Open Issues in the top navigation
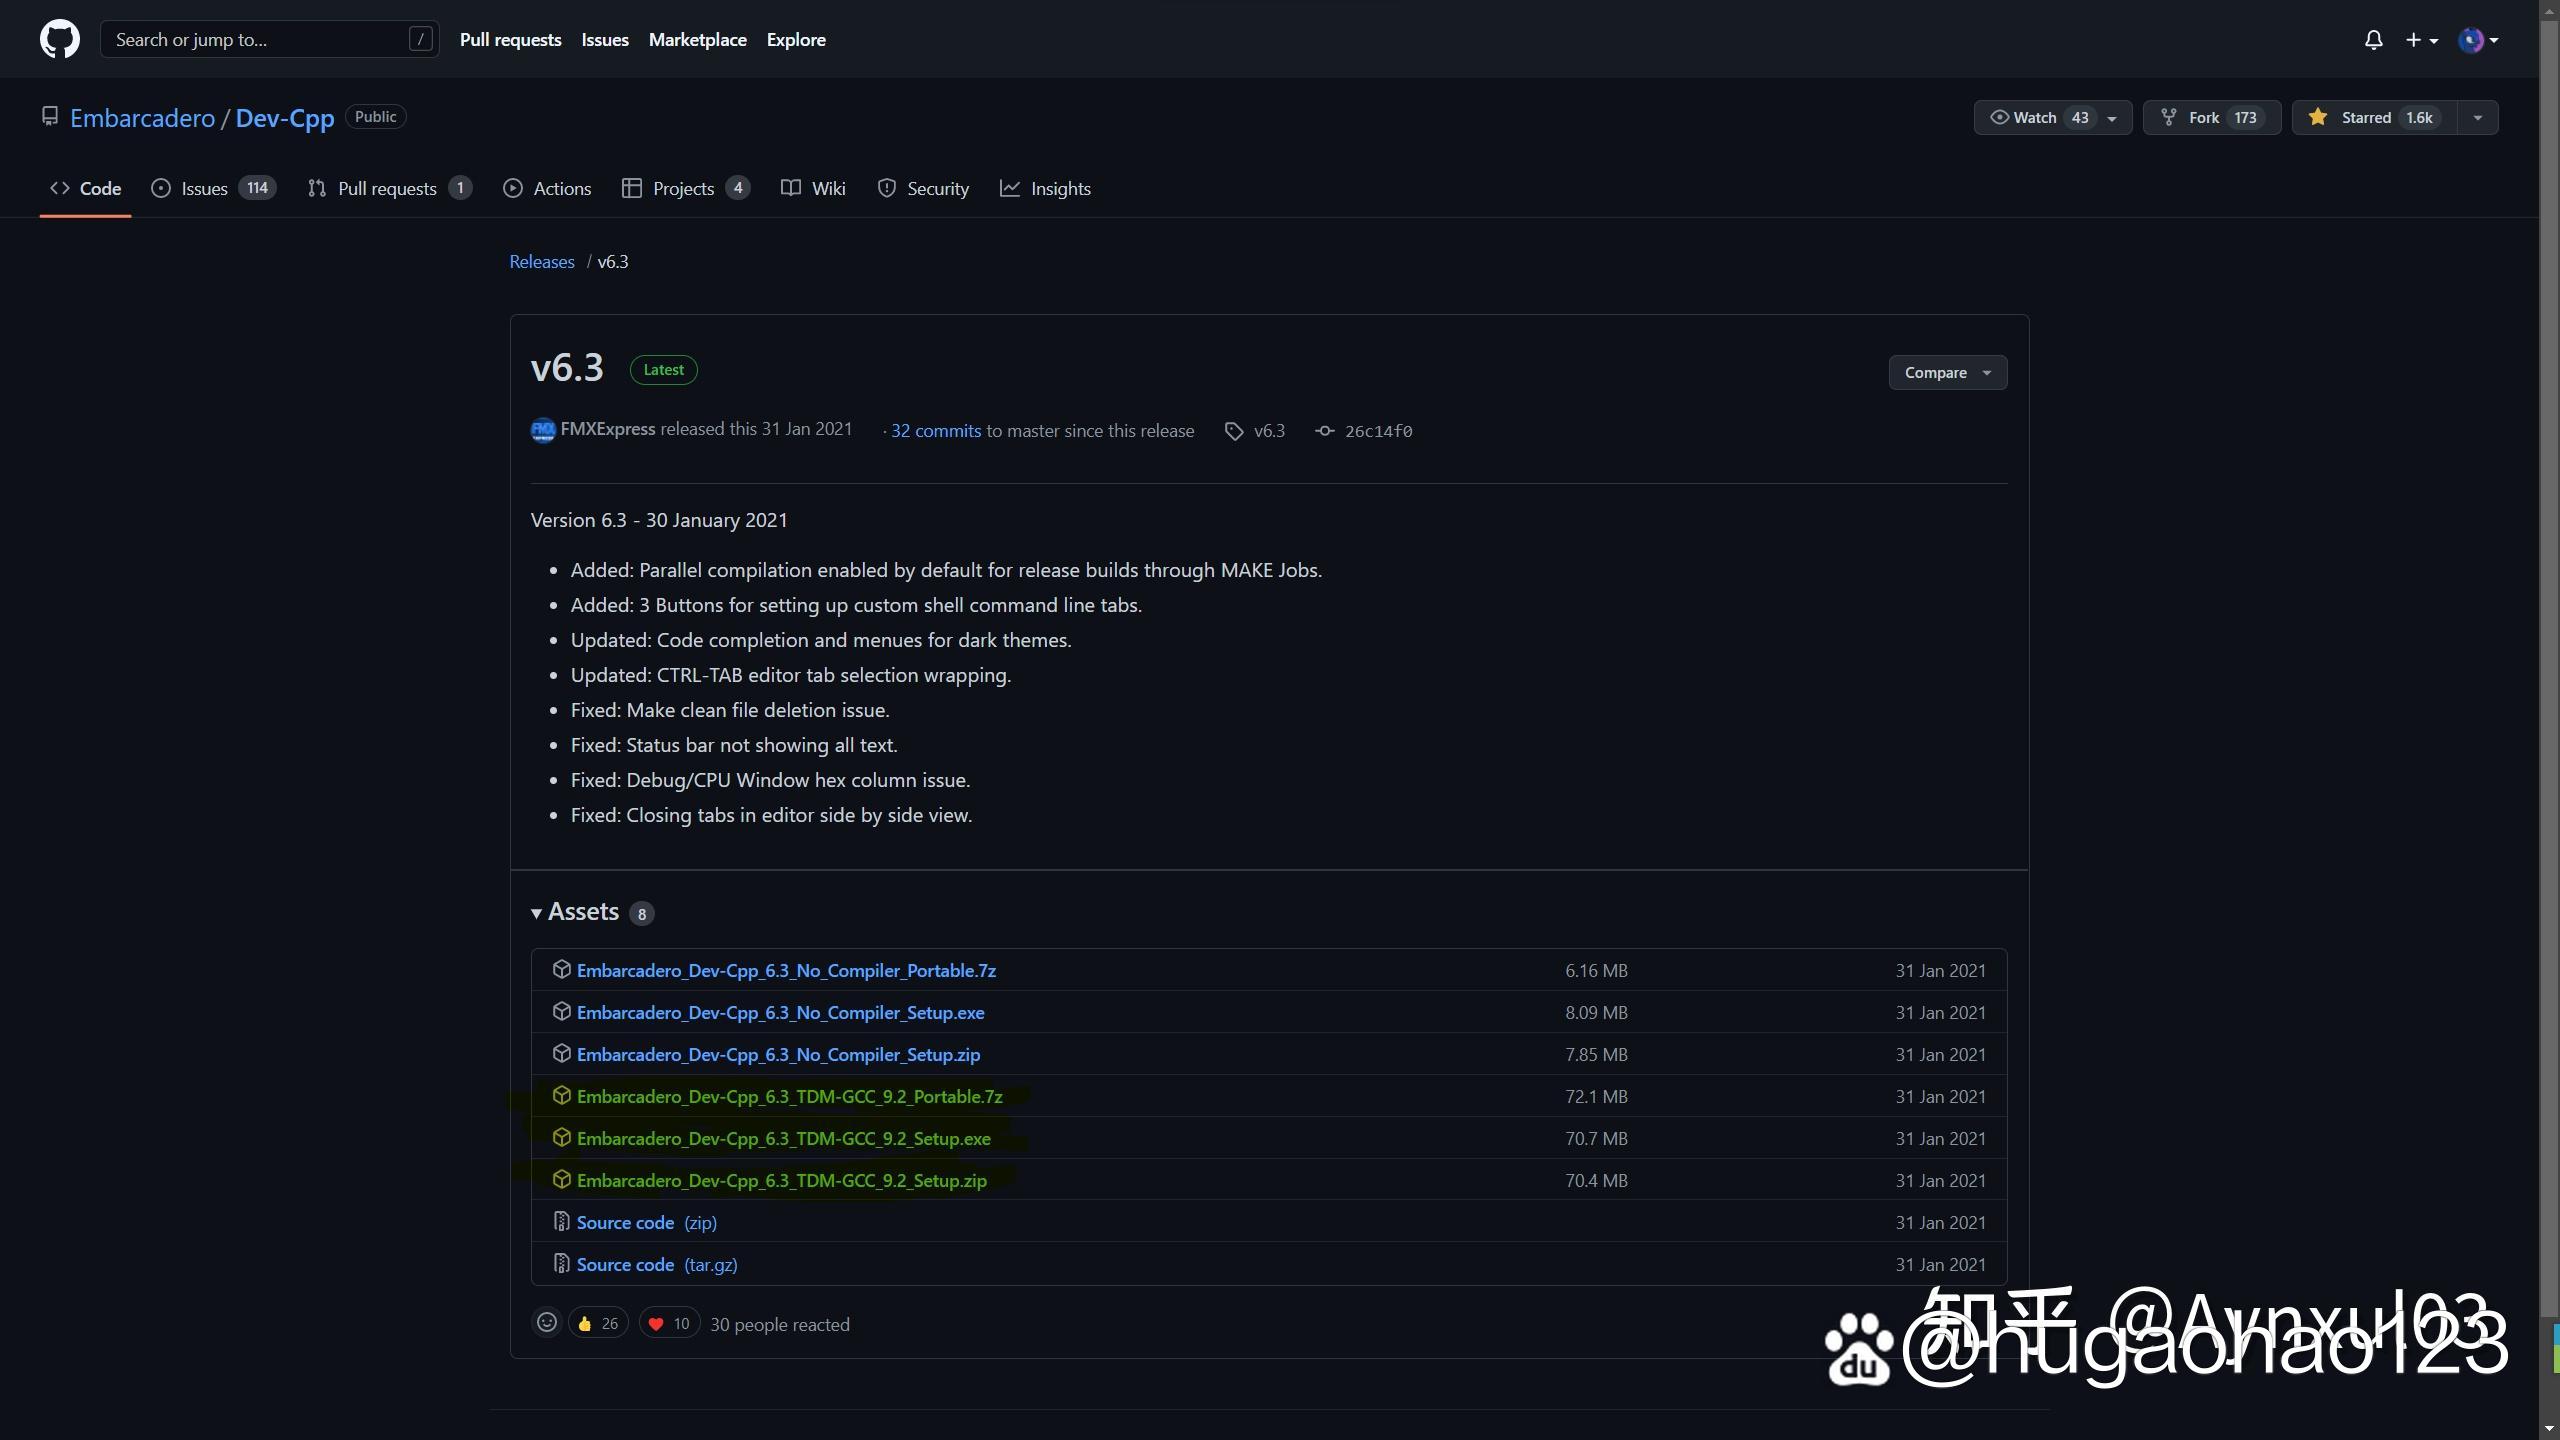2560x1440 pixels. coord(604,40)
